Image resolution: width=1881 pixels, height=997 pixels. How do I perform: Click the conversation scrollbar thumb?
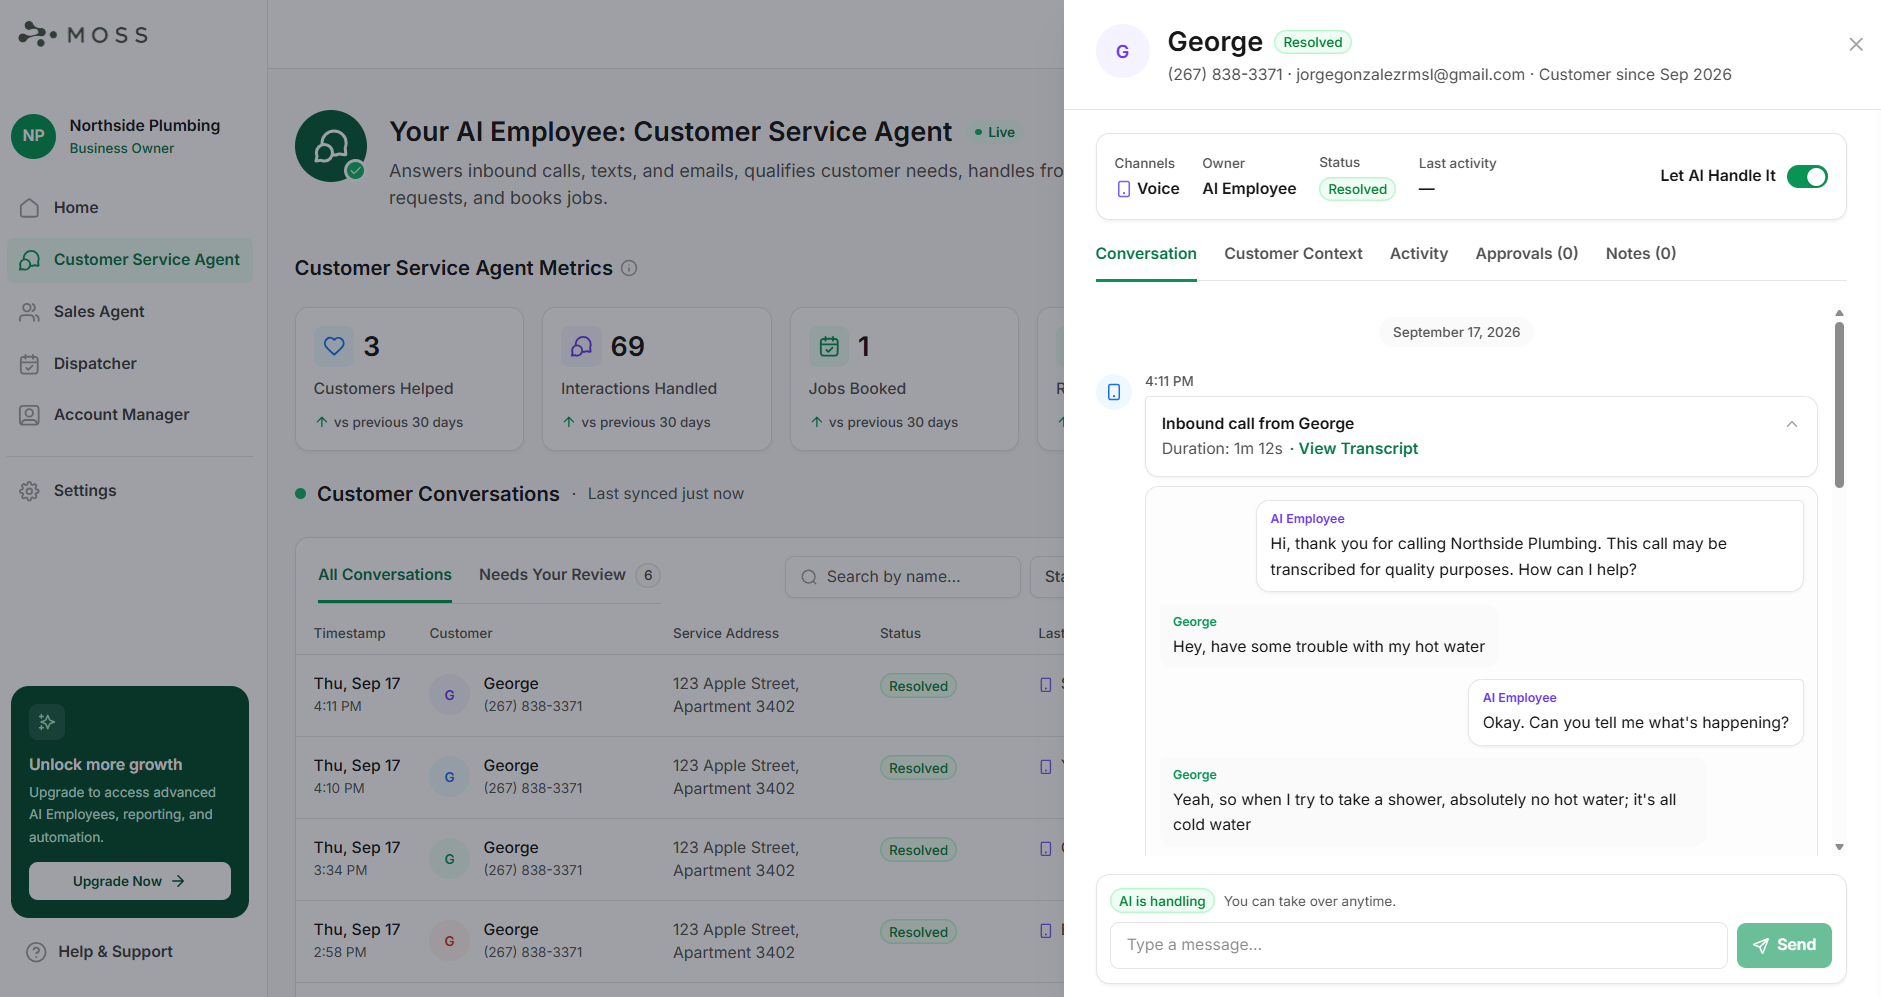[1839, 404]
